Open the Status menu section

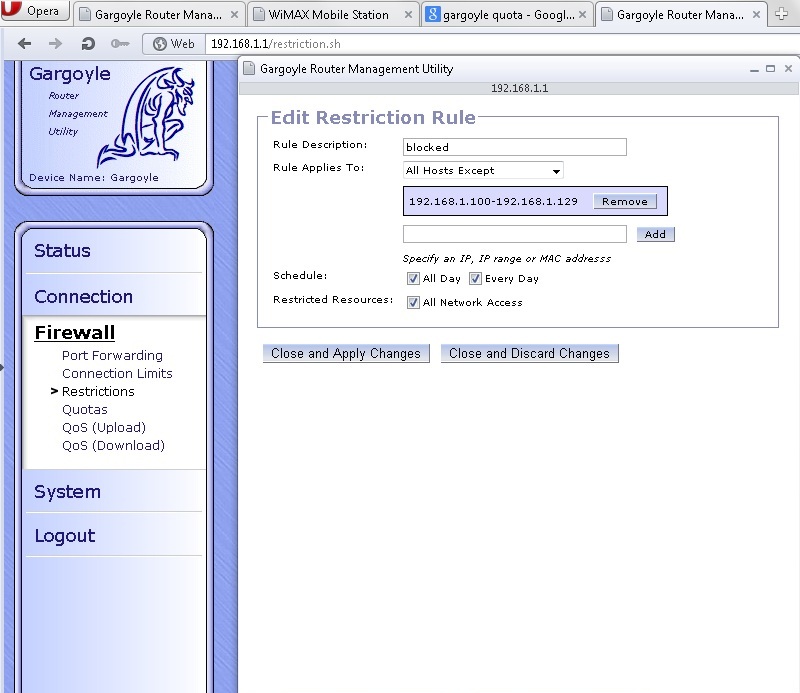pos(62,251)
